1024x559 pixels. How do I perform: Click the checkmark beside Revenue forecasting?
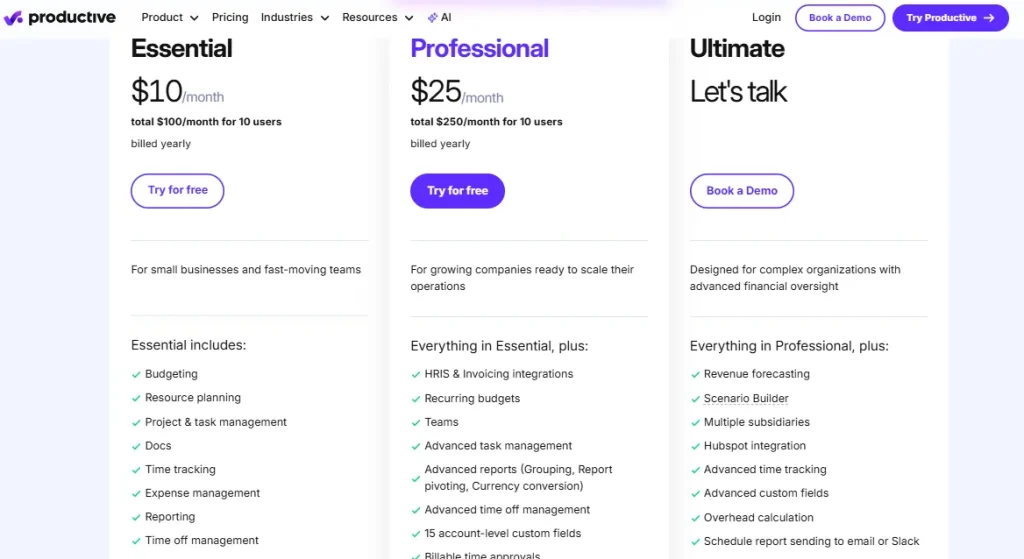click(695, 374)
